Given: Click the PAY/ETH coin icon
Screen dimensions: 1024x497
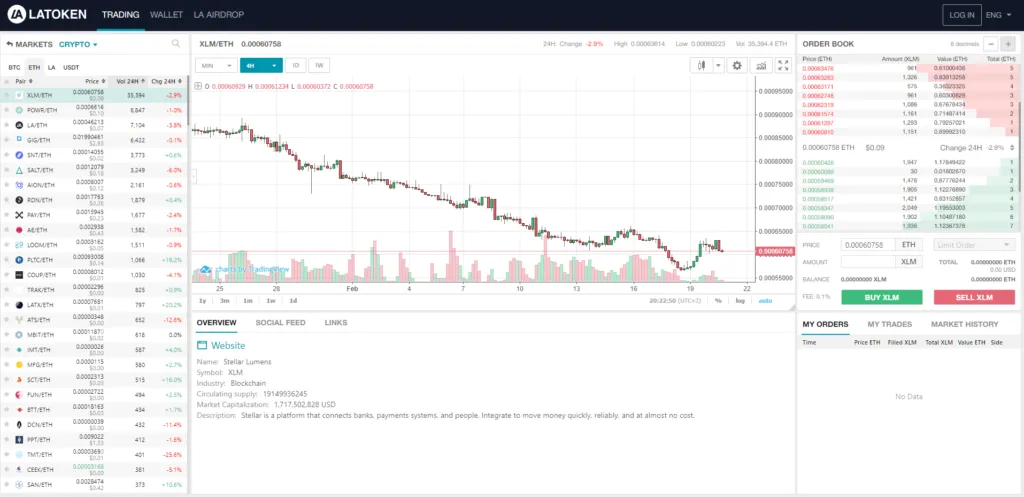Looking at the screenshot, I should 20,215.
